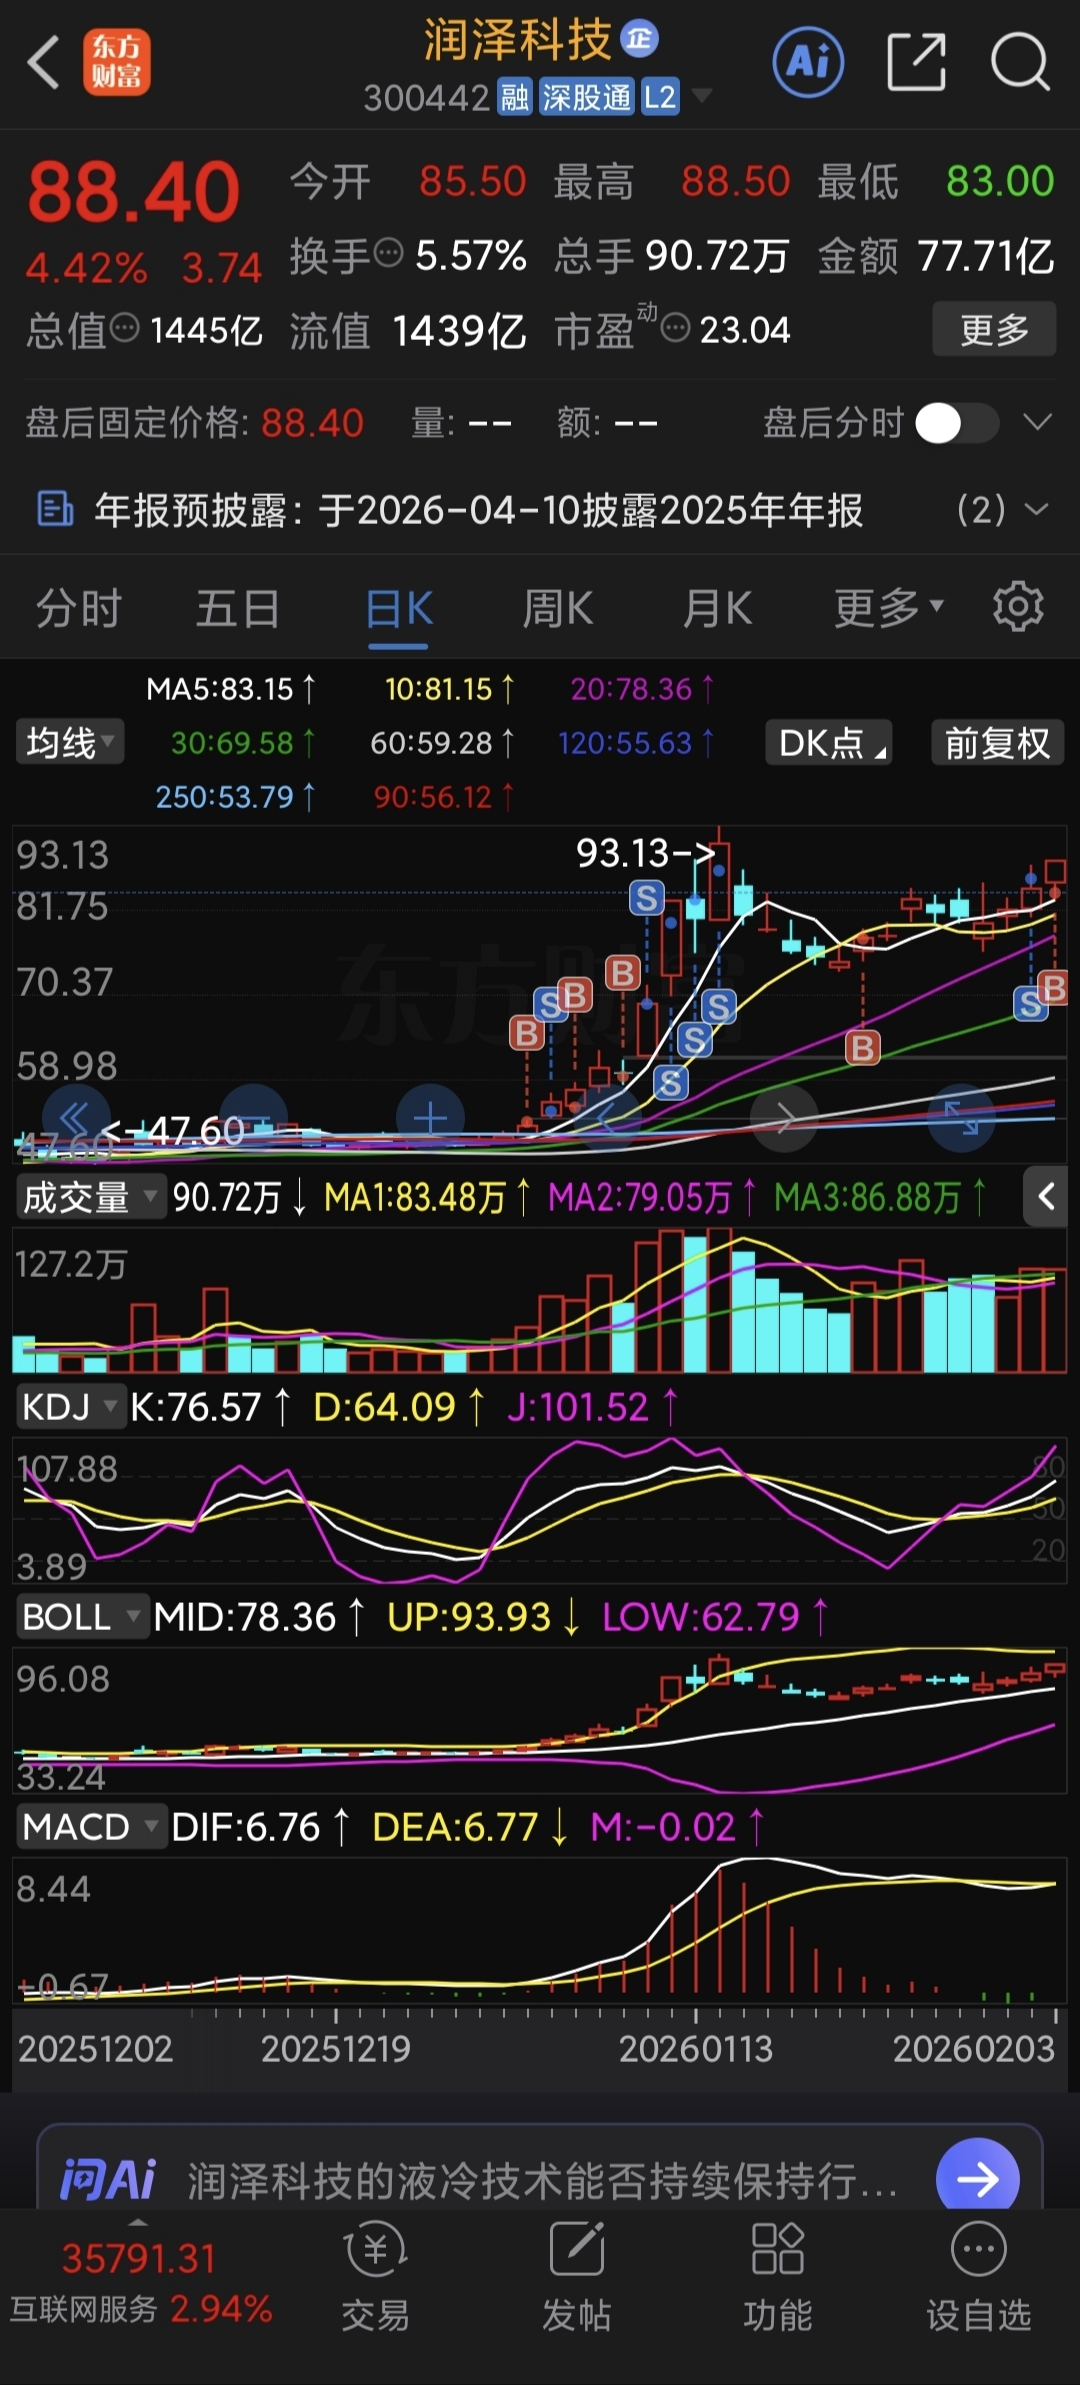This screenshot has height=2385, width=1080.
Task: Tap the L2 badge
Action: coord(660,98)
